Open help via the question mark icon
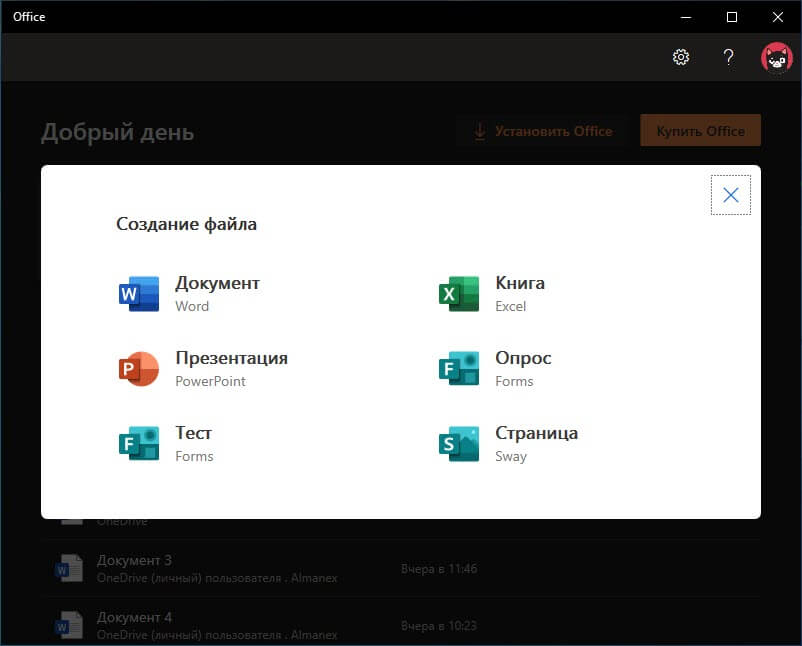 coord(729,57)
